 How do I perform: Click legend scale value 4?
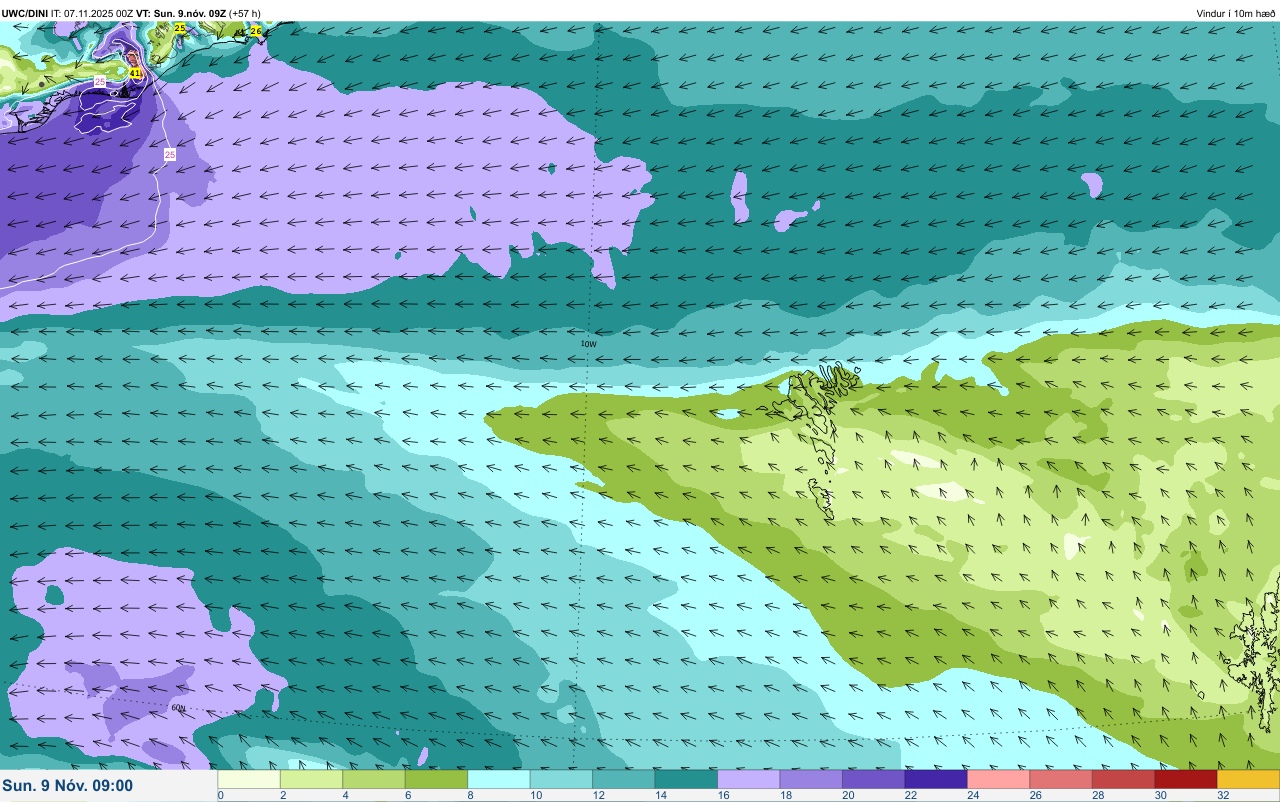pos(345,795)
